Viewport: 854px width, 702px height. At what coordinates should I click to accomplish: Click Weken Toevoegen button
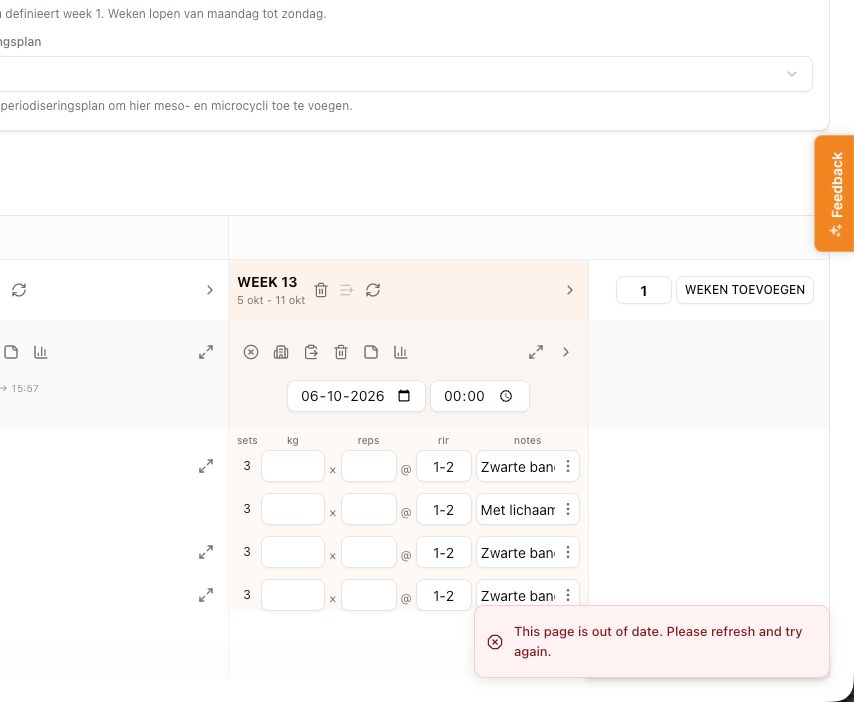tap(745, 290)
